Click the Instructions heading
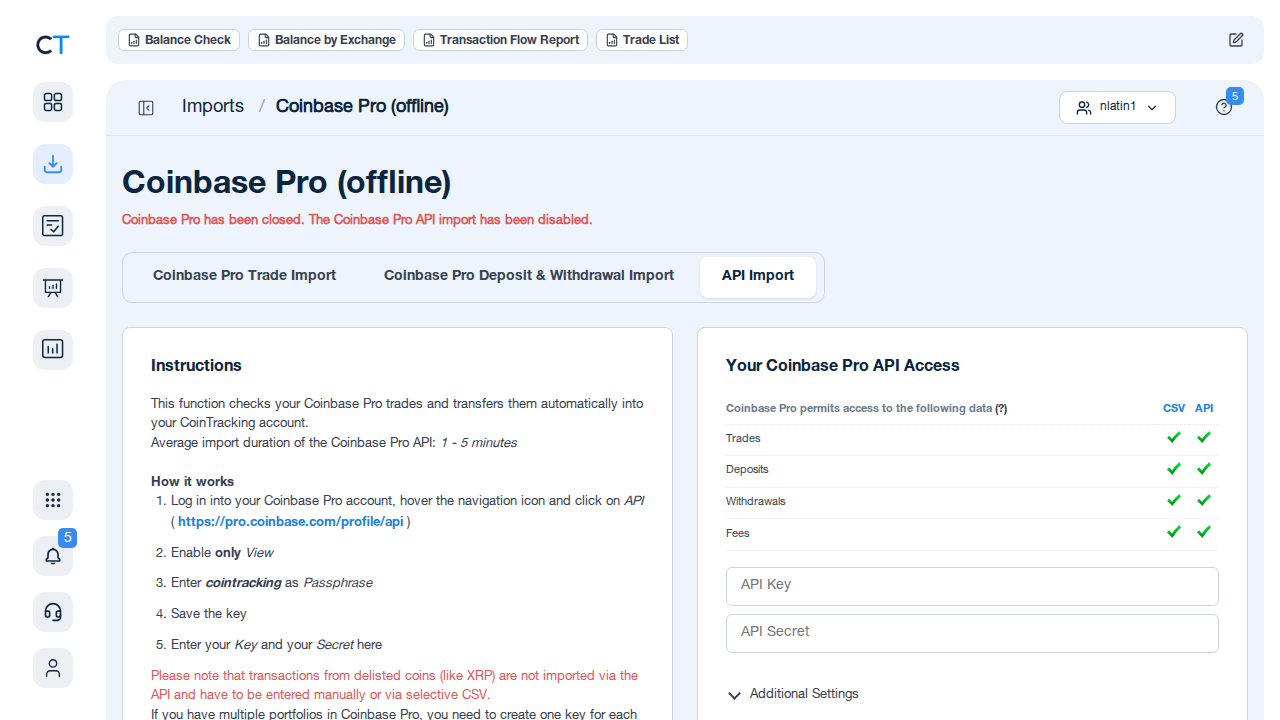 [x=196, y=366]
